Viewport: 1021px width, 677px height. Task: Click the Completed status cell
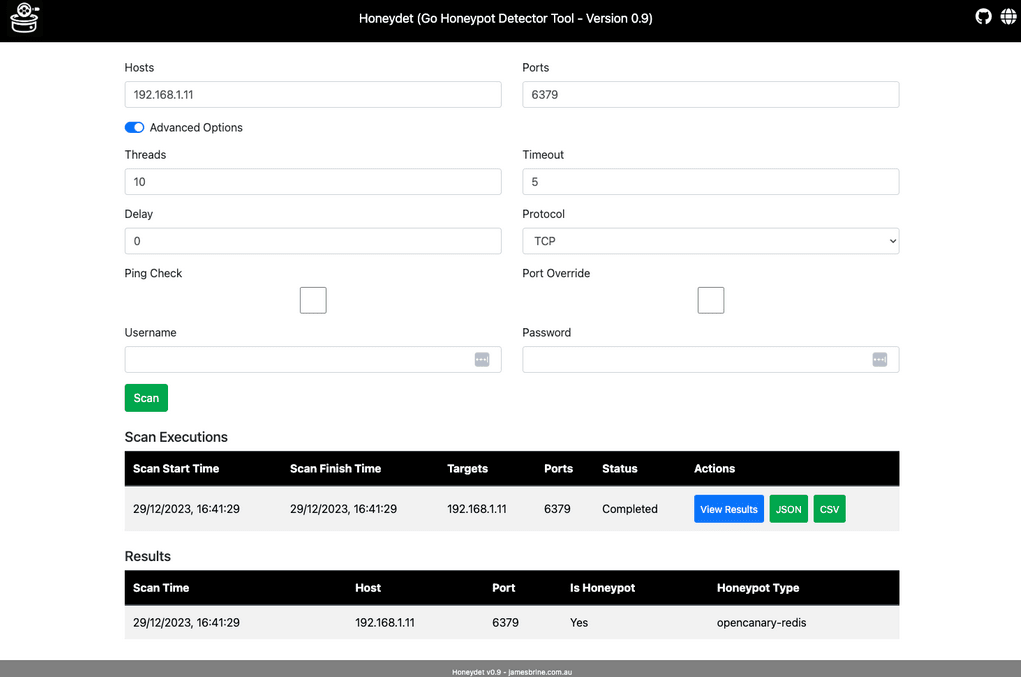click(x=630, y=509)
